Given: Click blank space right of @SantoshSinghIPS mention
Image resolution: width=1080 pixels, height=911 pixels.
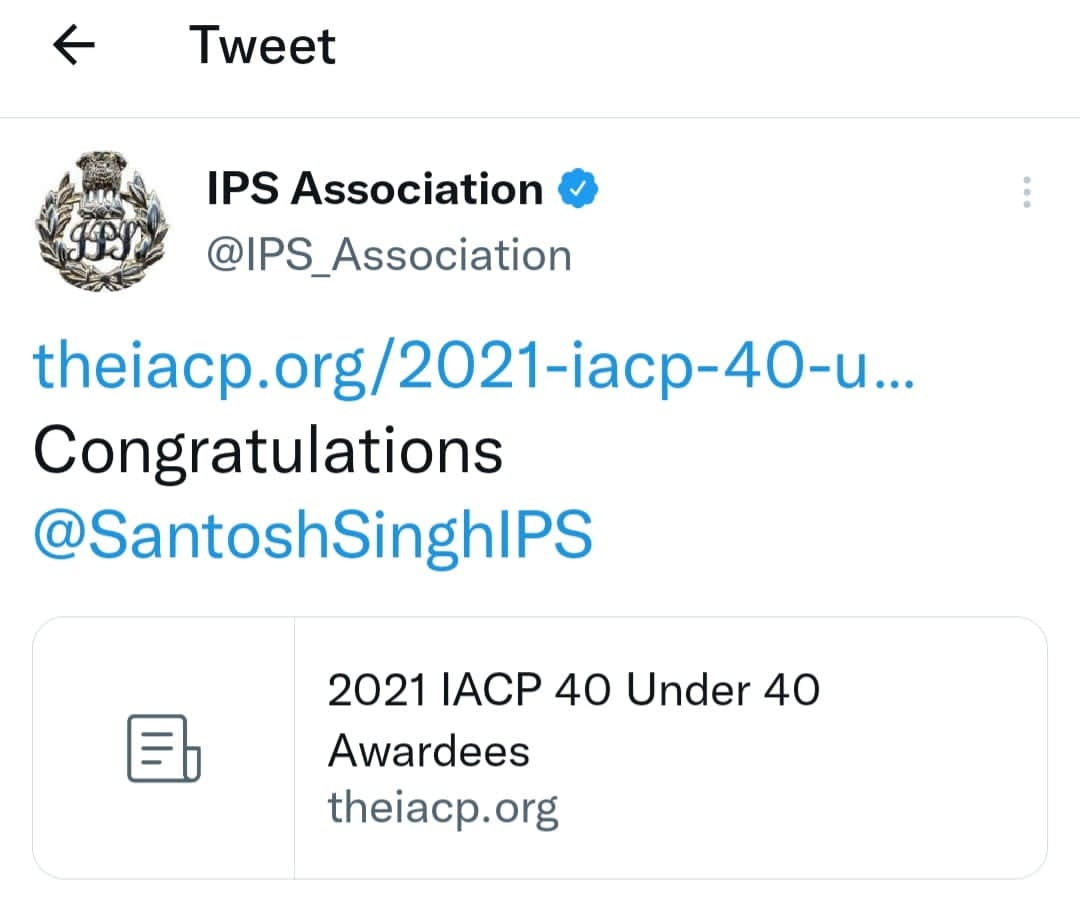Looking at the screenshot, I should click(820, 536).
